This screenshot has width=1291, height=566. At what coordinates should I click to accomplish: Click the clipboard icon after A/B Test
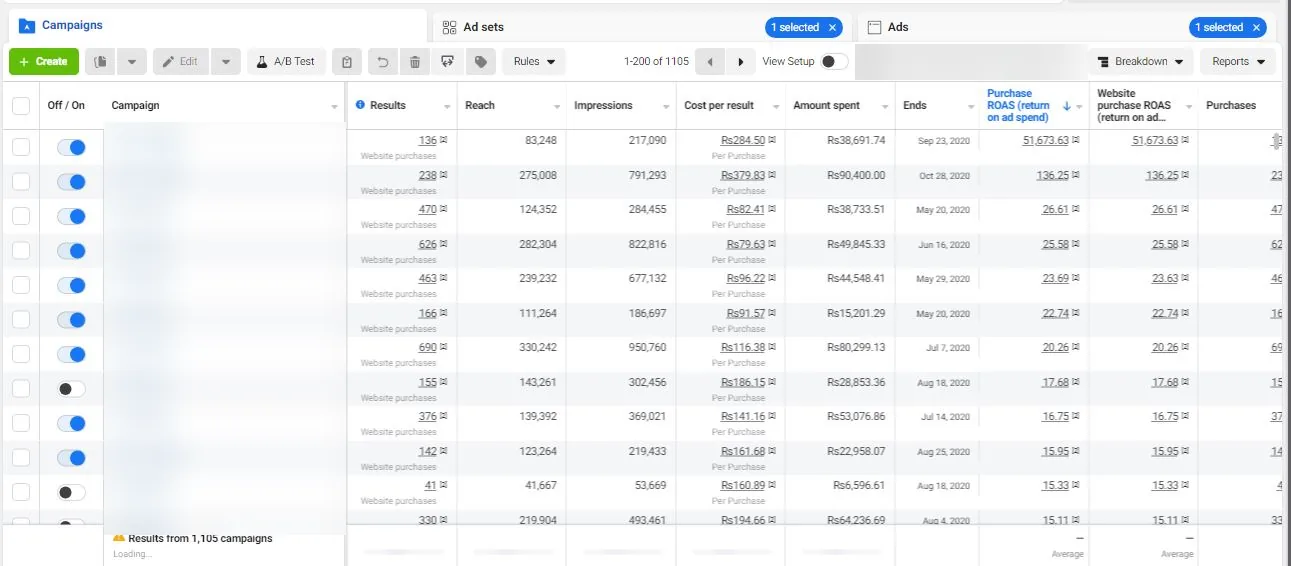point(346,62)
